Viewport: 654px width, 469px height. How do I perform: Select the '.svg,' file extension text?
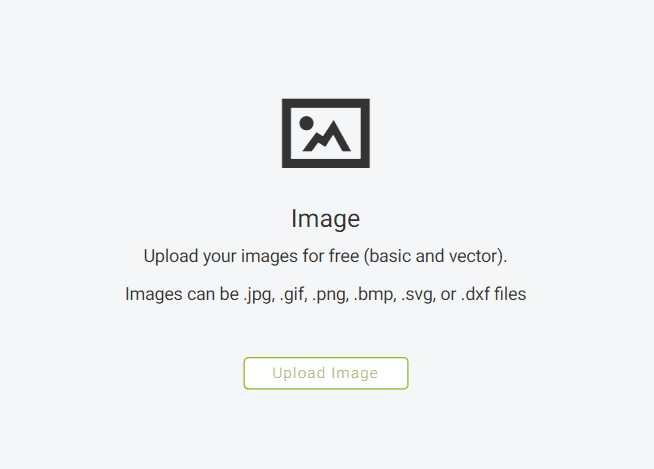coord(418,294)
